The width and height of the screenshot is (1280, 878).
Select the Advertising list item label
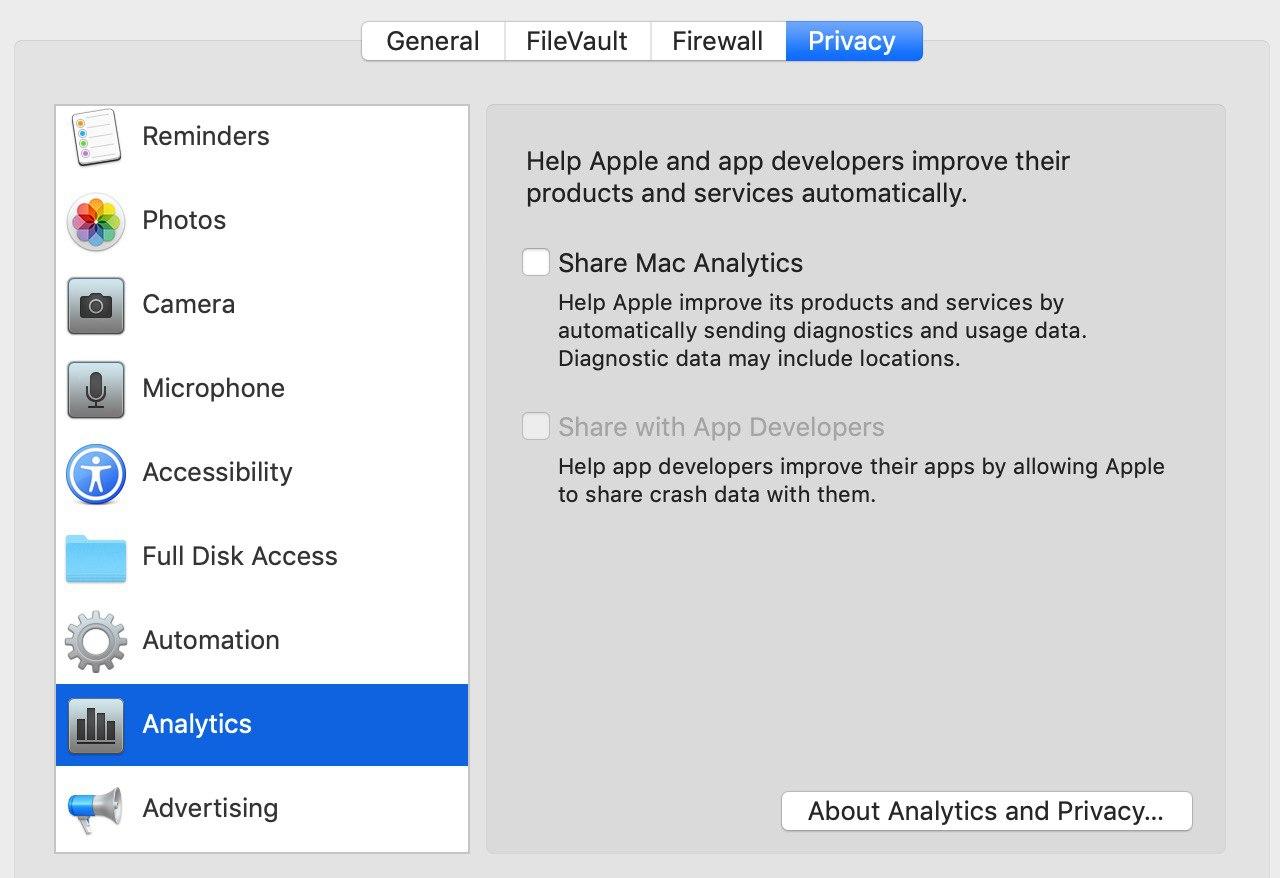[210, 808]
